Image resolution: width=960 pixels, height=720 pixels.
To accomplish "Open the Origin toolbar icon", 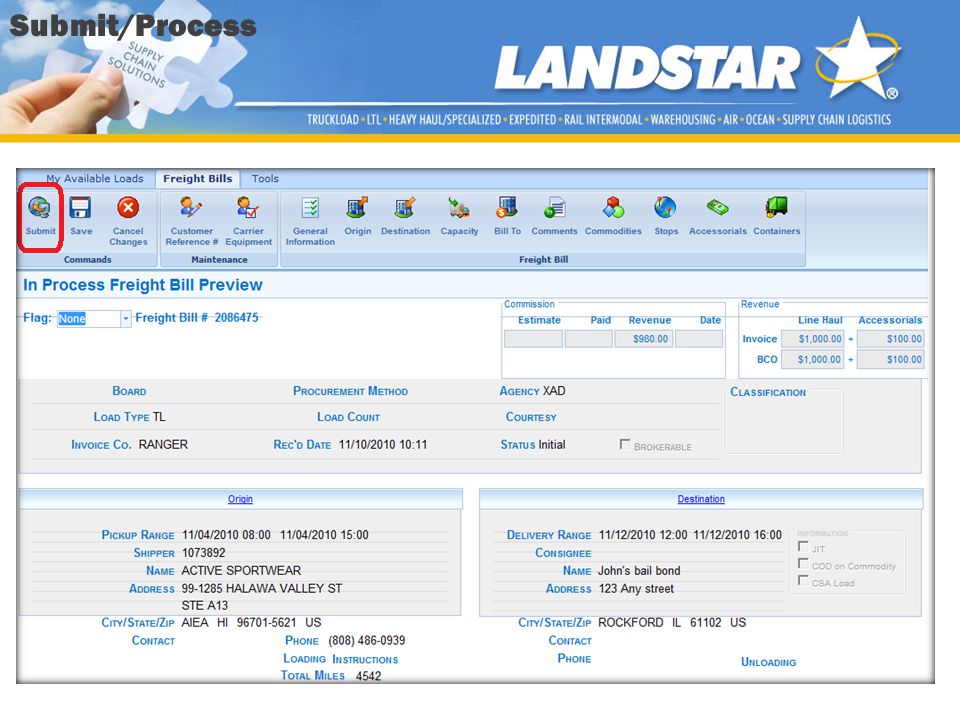I will click(x=358, y=208).
